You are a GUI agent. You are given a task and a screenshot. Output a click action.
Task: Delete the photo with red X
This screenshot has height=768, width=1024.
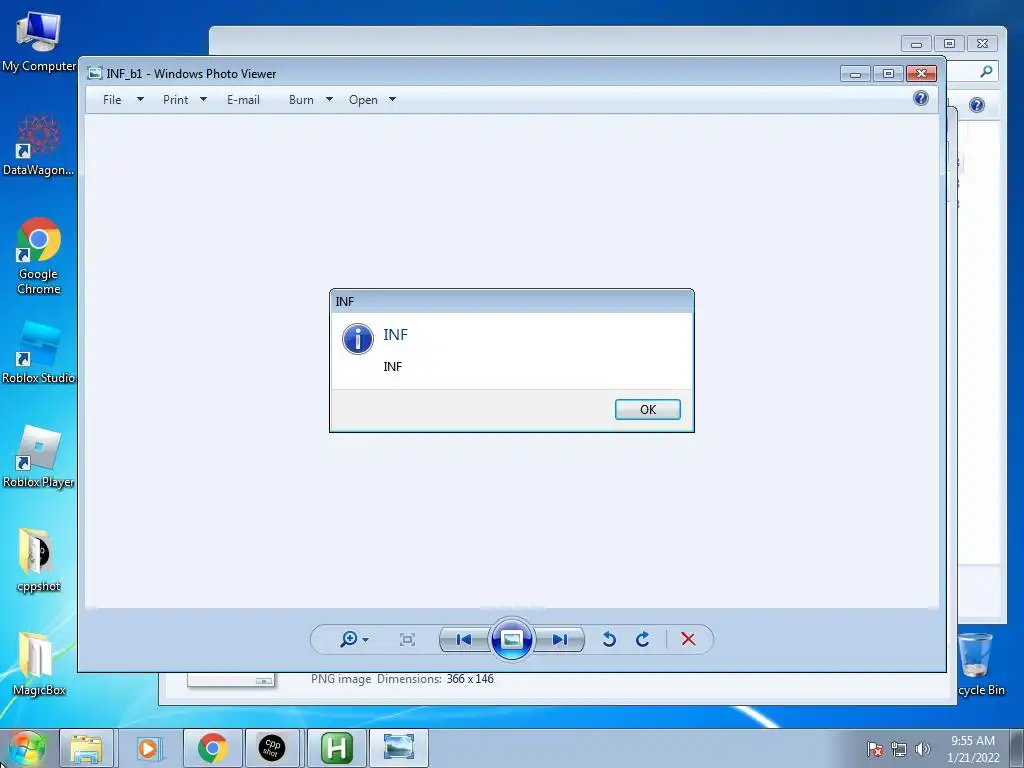688,639
